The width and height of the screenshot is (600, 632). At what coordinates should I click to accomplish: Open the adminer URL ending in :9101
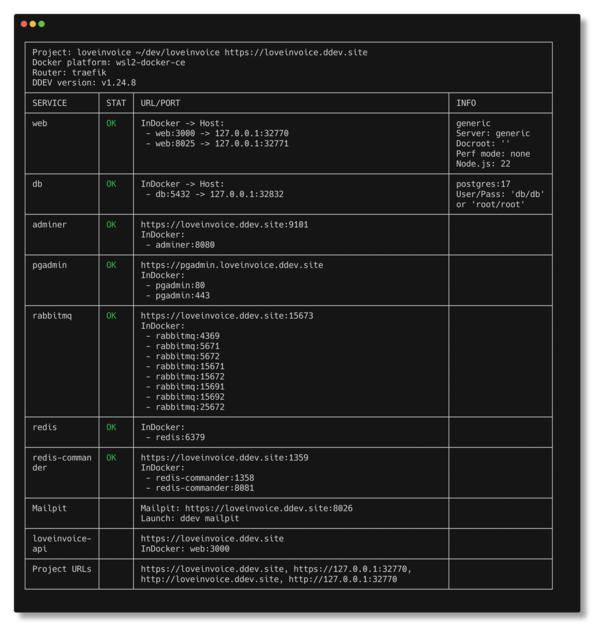tap(224, 225)
